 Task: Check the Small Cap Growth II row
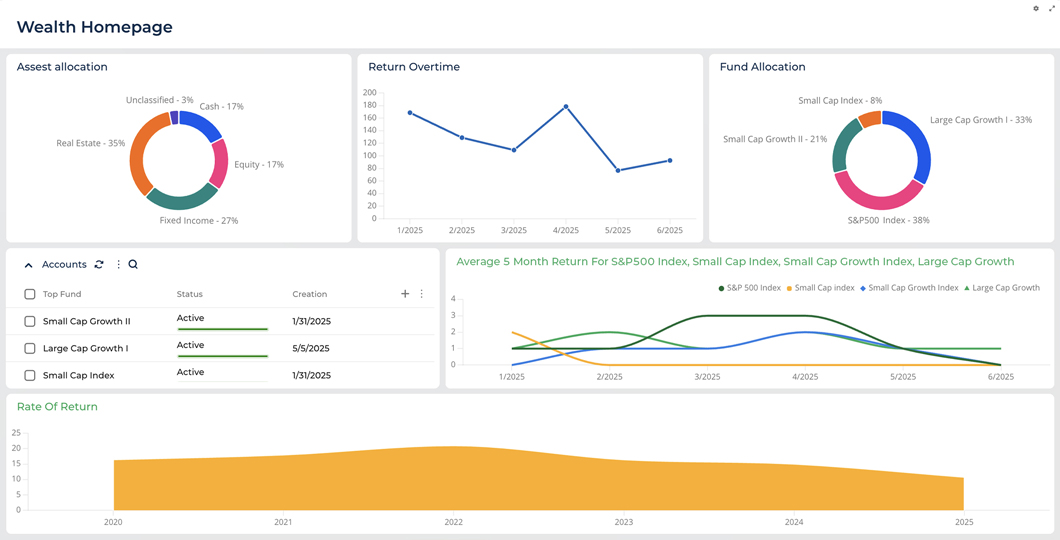pos(30,322)
